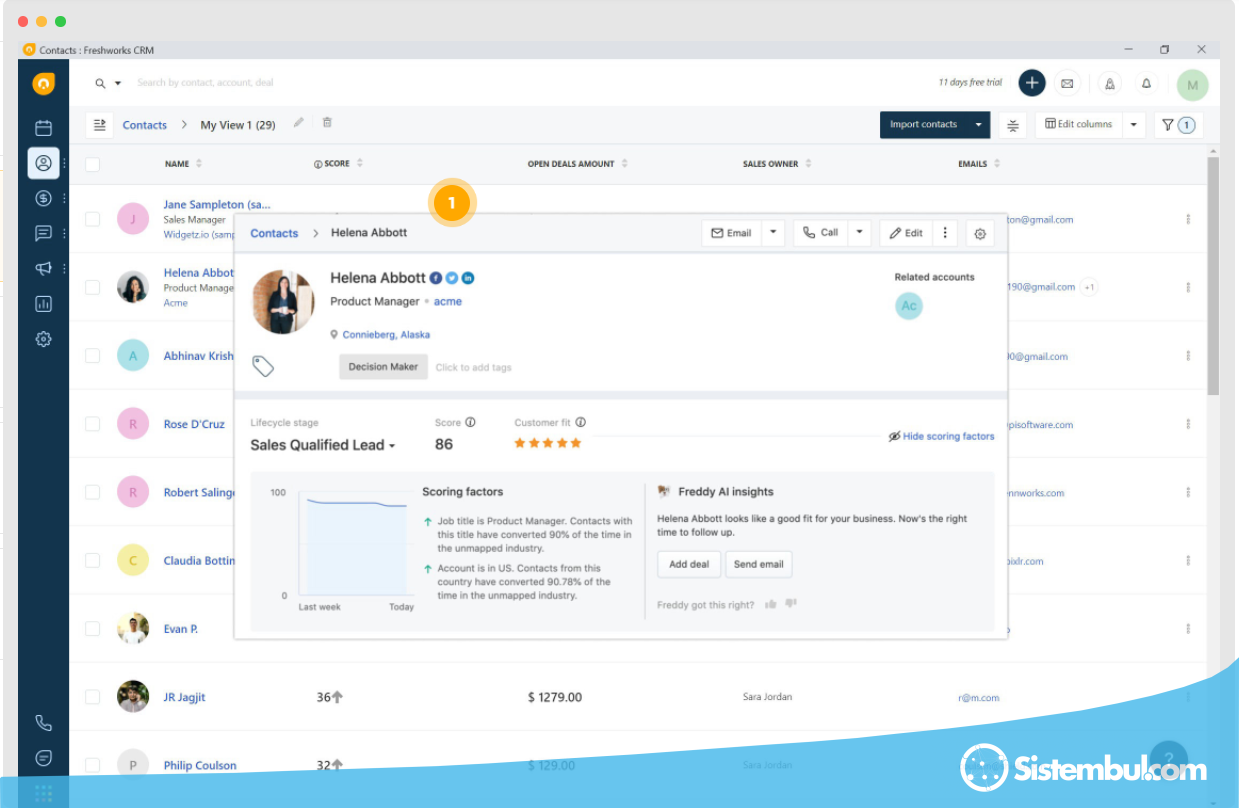Expand the Import contacts dropdown arrow
This screenshot has width=1239, height=808.
(x=978, y=125)
